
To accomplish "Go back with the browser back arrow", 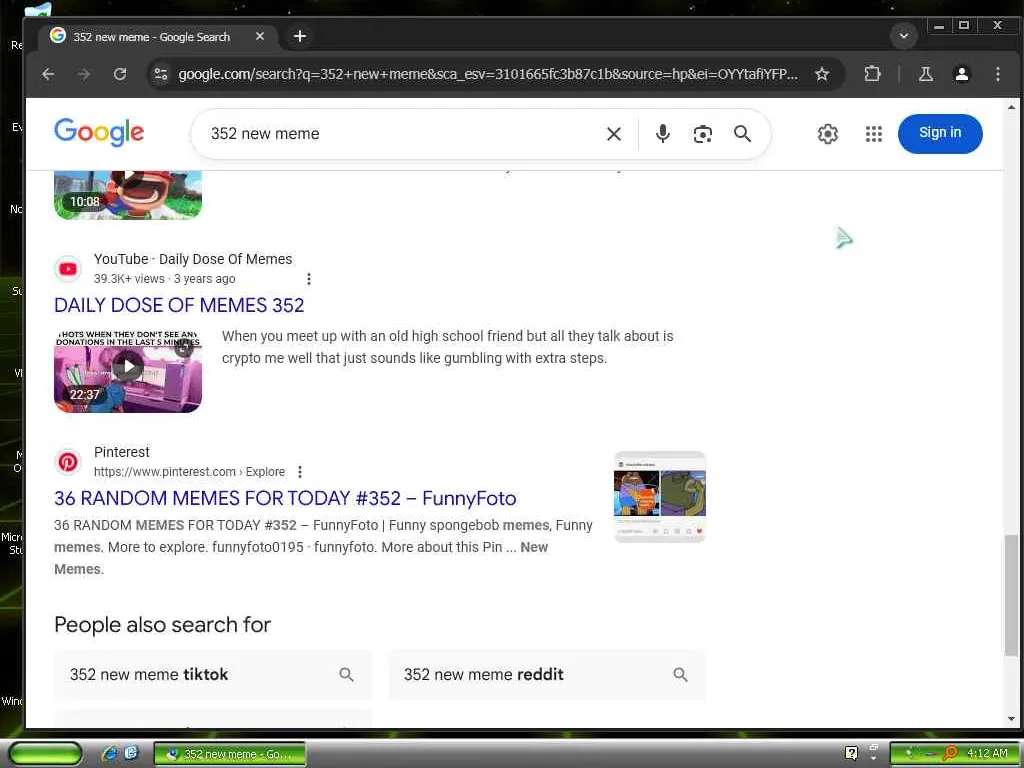I will (x=48, y=74).
